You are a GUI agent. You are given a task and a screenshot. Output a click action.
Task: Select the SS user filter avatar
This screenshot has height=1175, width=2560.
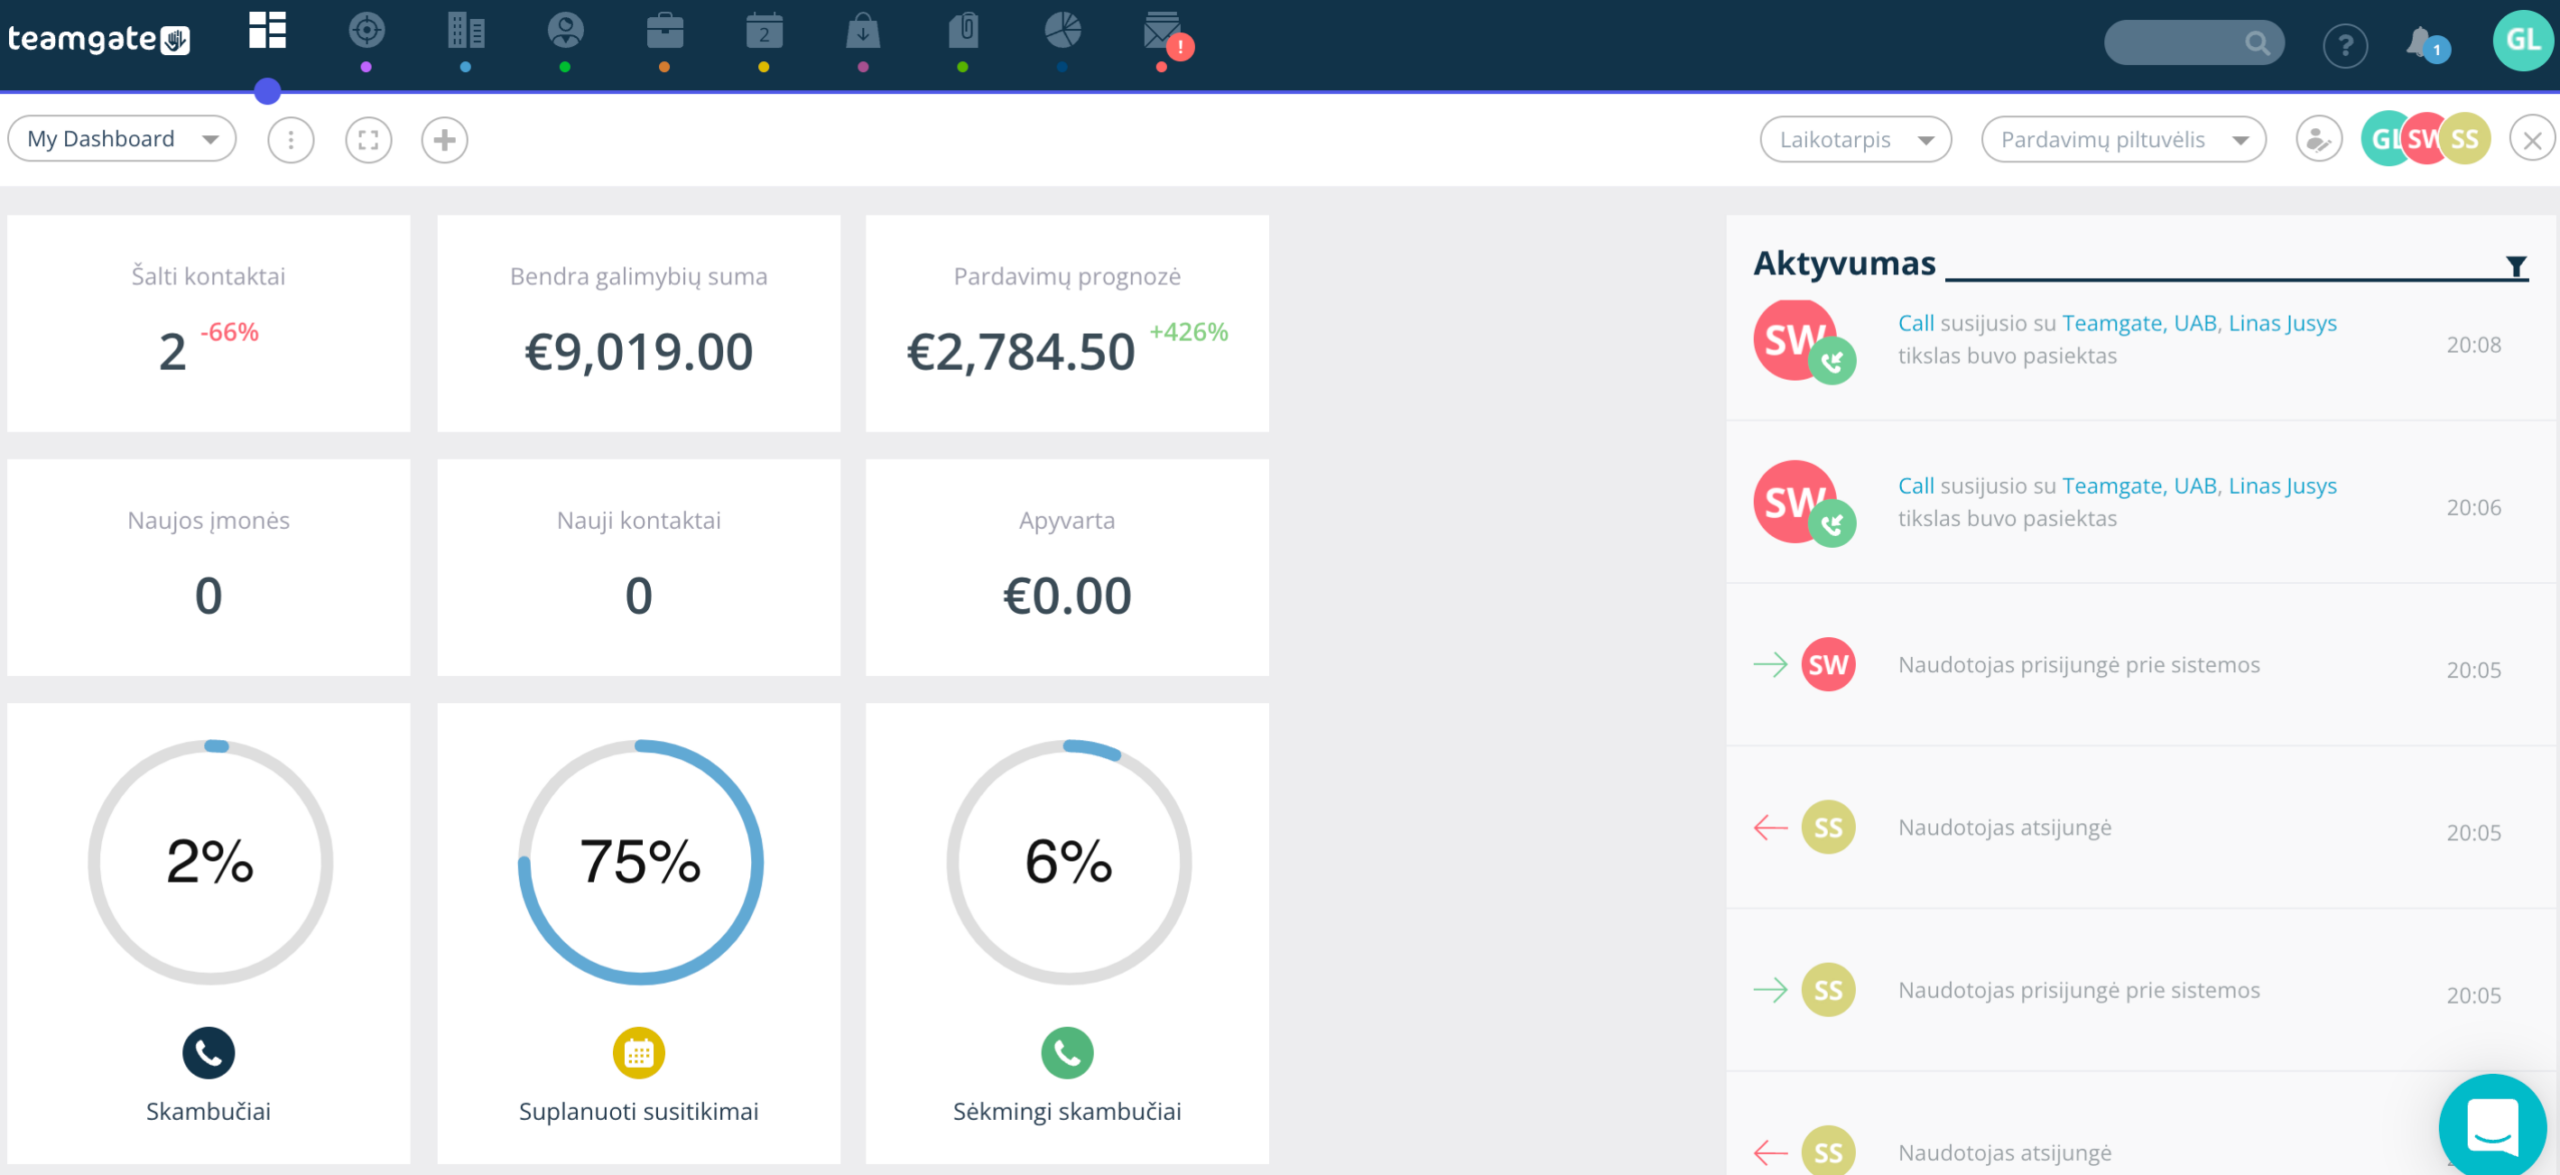point(2465,139)
